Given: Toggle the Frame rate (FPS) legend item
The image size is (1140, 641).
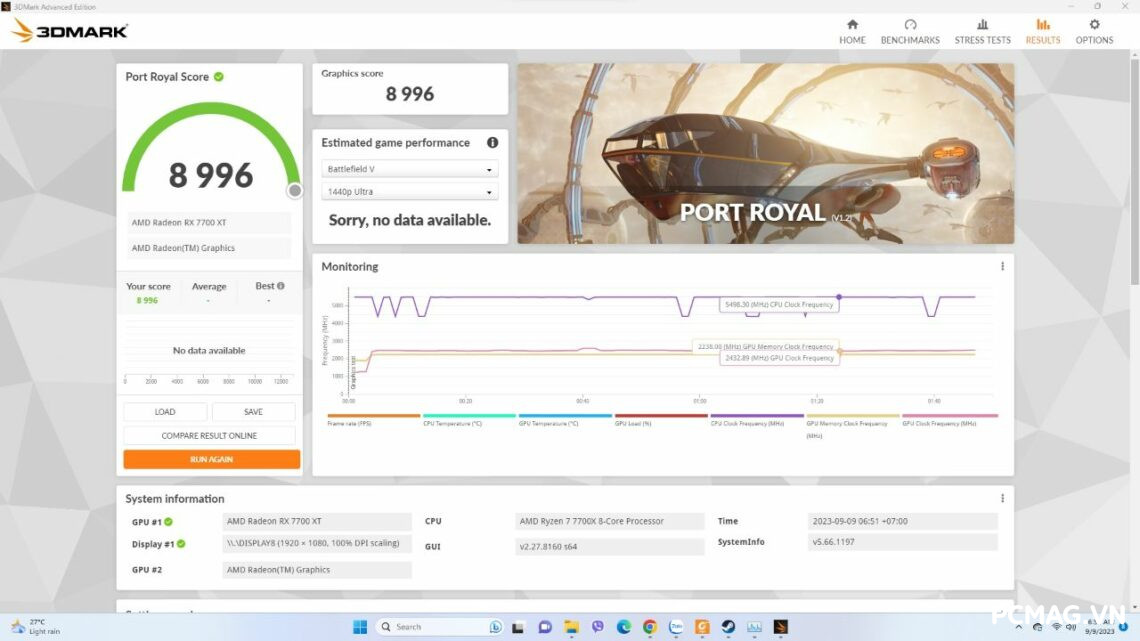Looking at the screenshot, I should [x=352, y=423].
